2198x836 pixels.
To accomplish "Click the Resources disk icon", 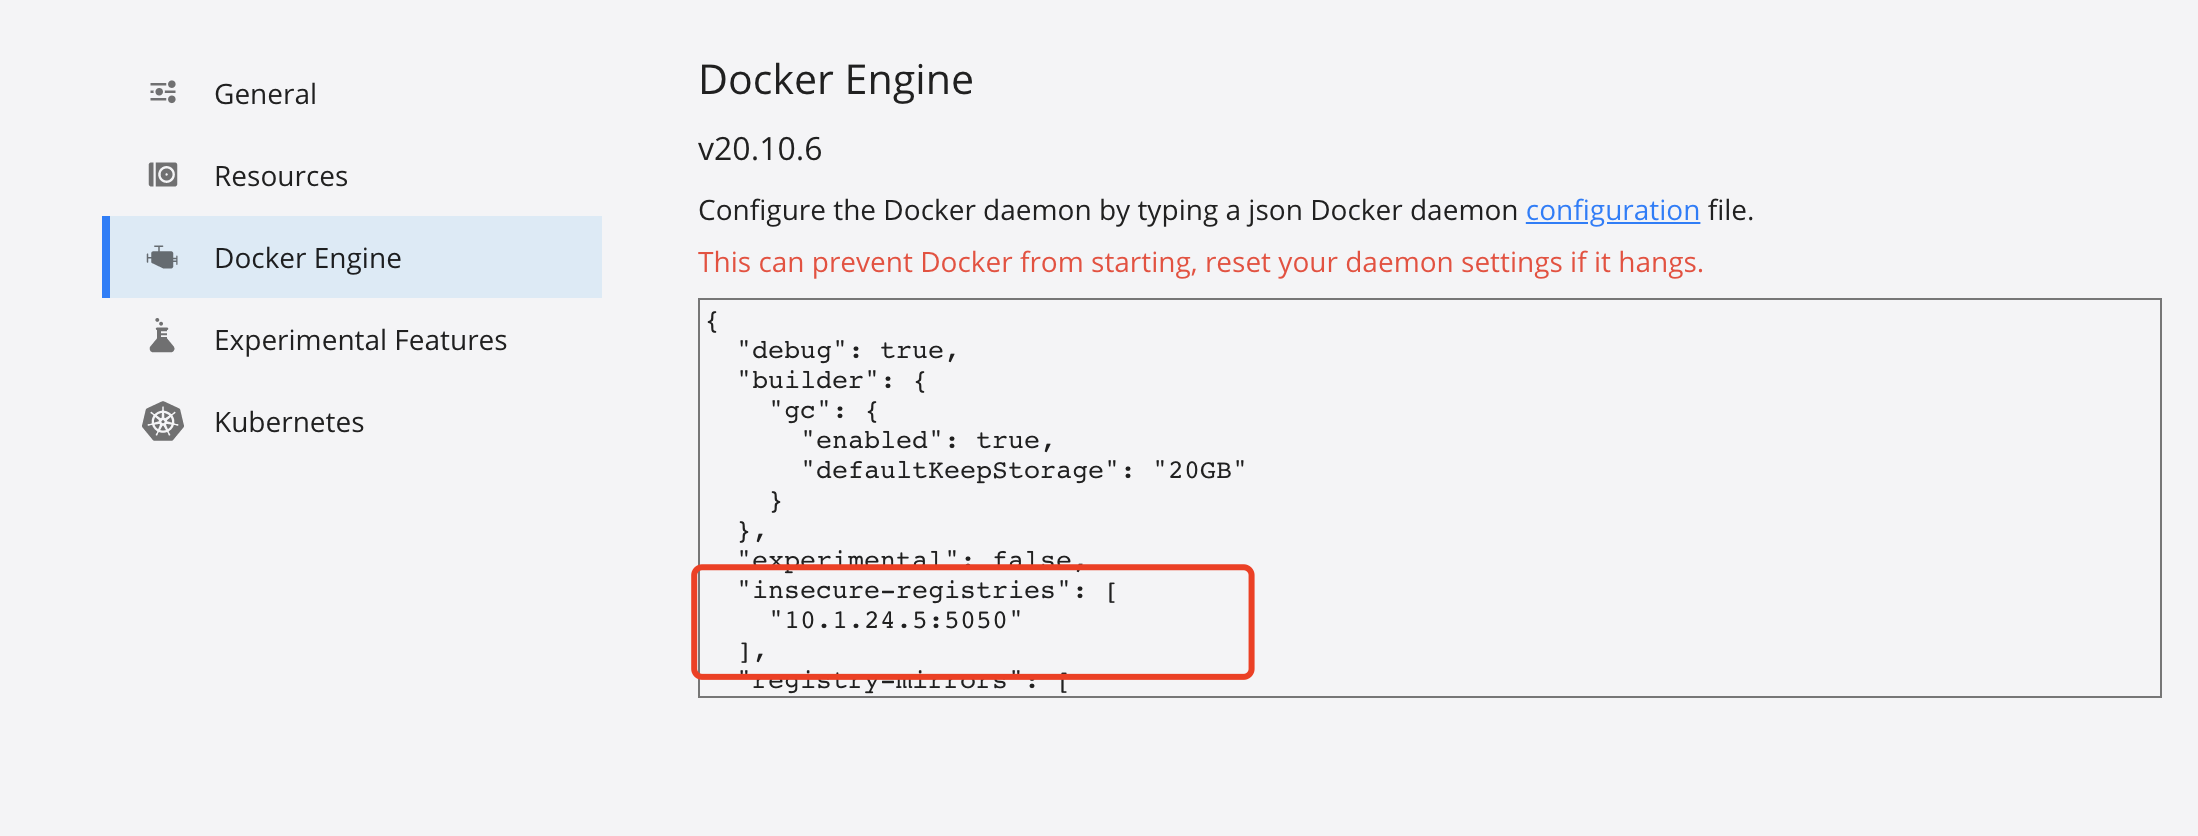I will click(163, 175).
